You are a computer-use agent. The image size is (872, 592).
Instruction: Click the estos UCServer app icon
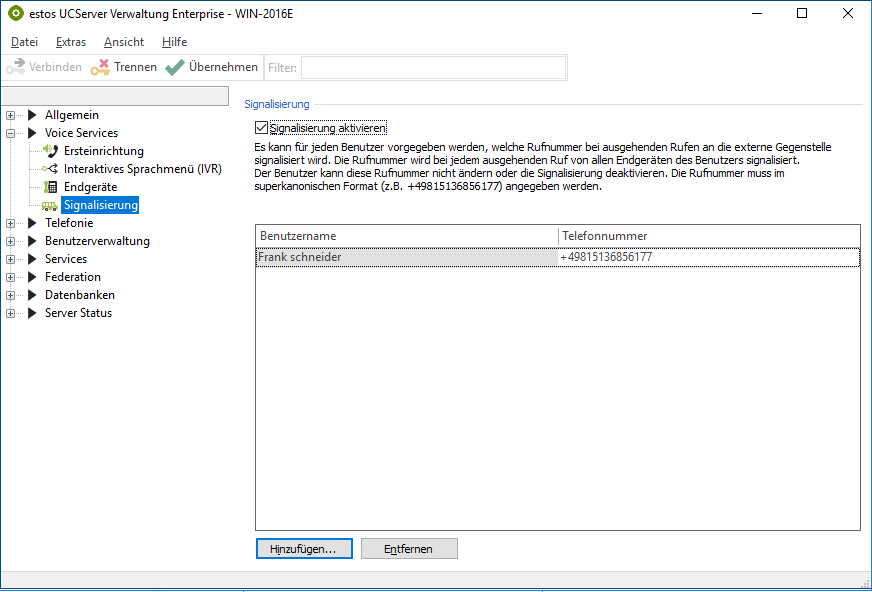15,14
